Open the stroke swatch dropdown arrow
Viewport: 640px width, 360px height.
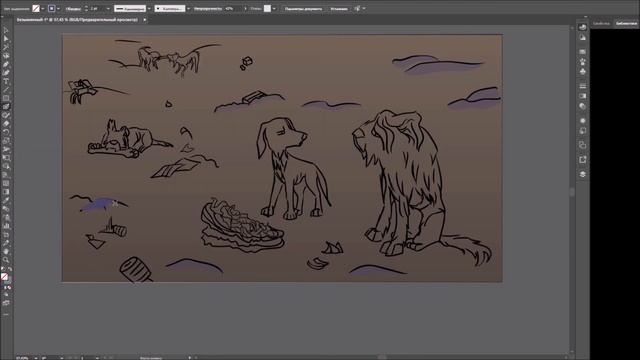tap(58, 9)
